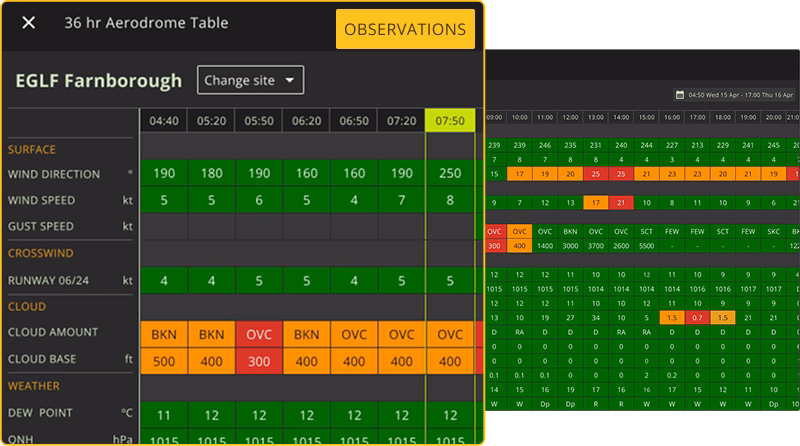Click the CLOUD AMOUNT row label
Image resolution: width=800 pixels, height=446 pixels.
click(x=53, y=332)
